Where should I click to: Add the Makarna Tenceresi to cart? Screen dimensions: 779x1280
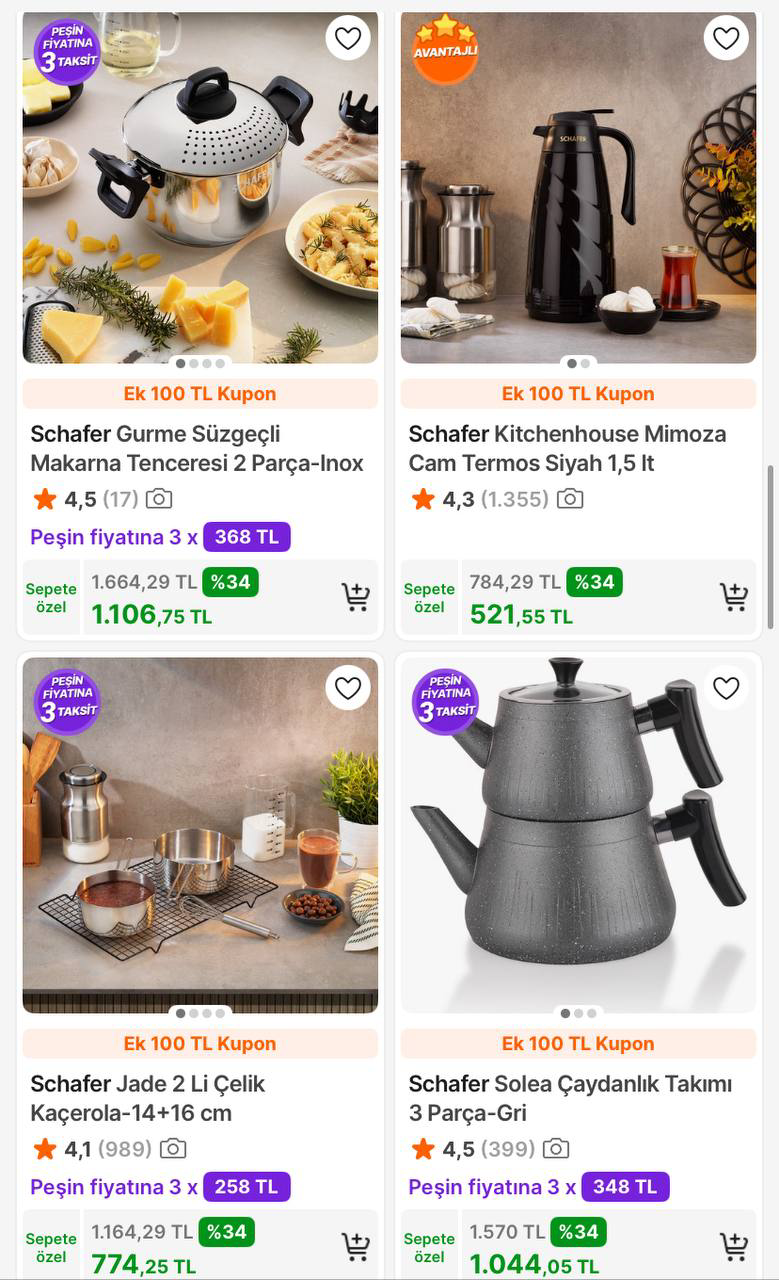pyautogui.click(x=356, y=597)
